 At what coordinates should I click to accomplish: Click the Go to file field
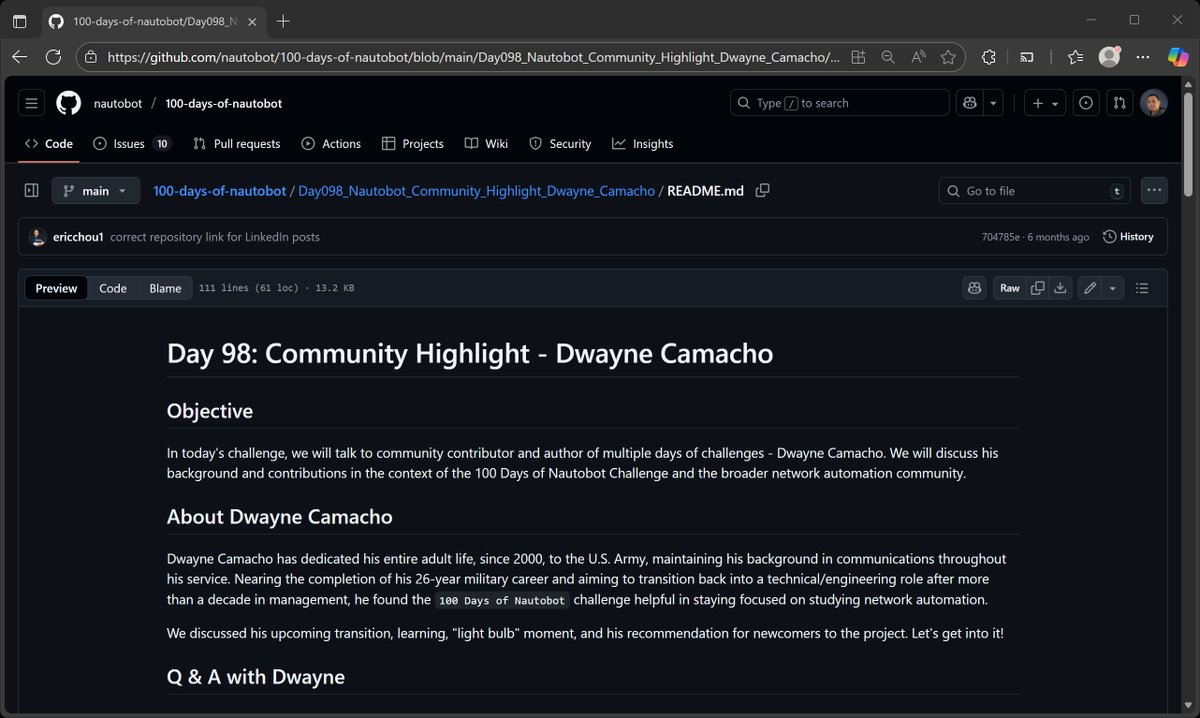(x=1035, y=190)
